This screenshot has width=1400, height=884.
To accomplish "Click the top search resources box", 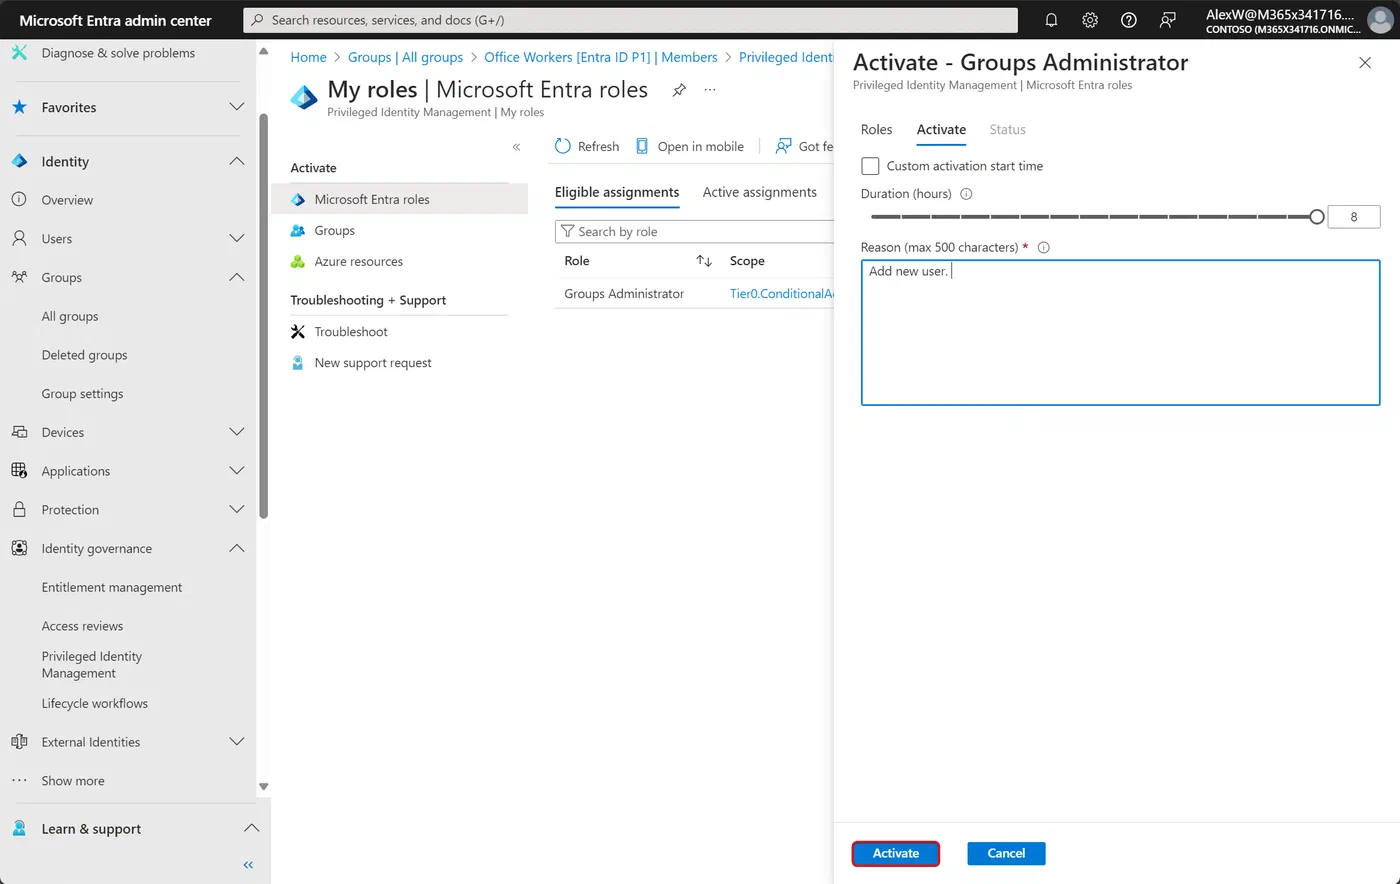I will click(x=631, y=20).
